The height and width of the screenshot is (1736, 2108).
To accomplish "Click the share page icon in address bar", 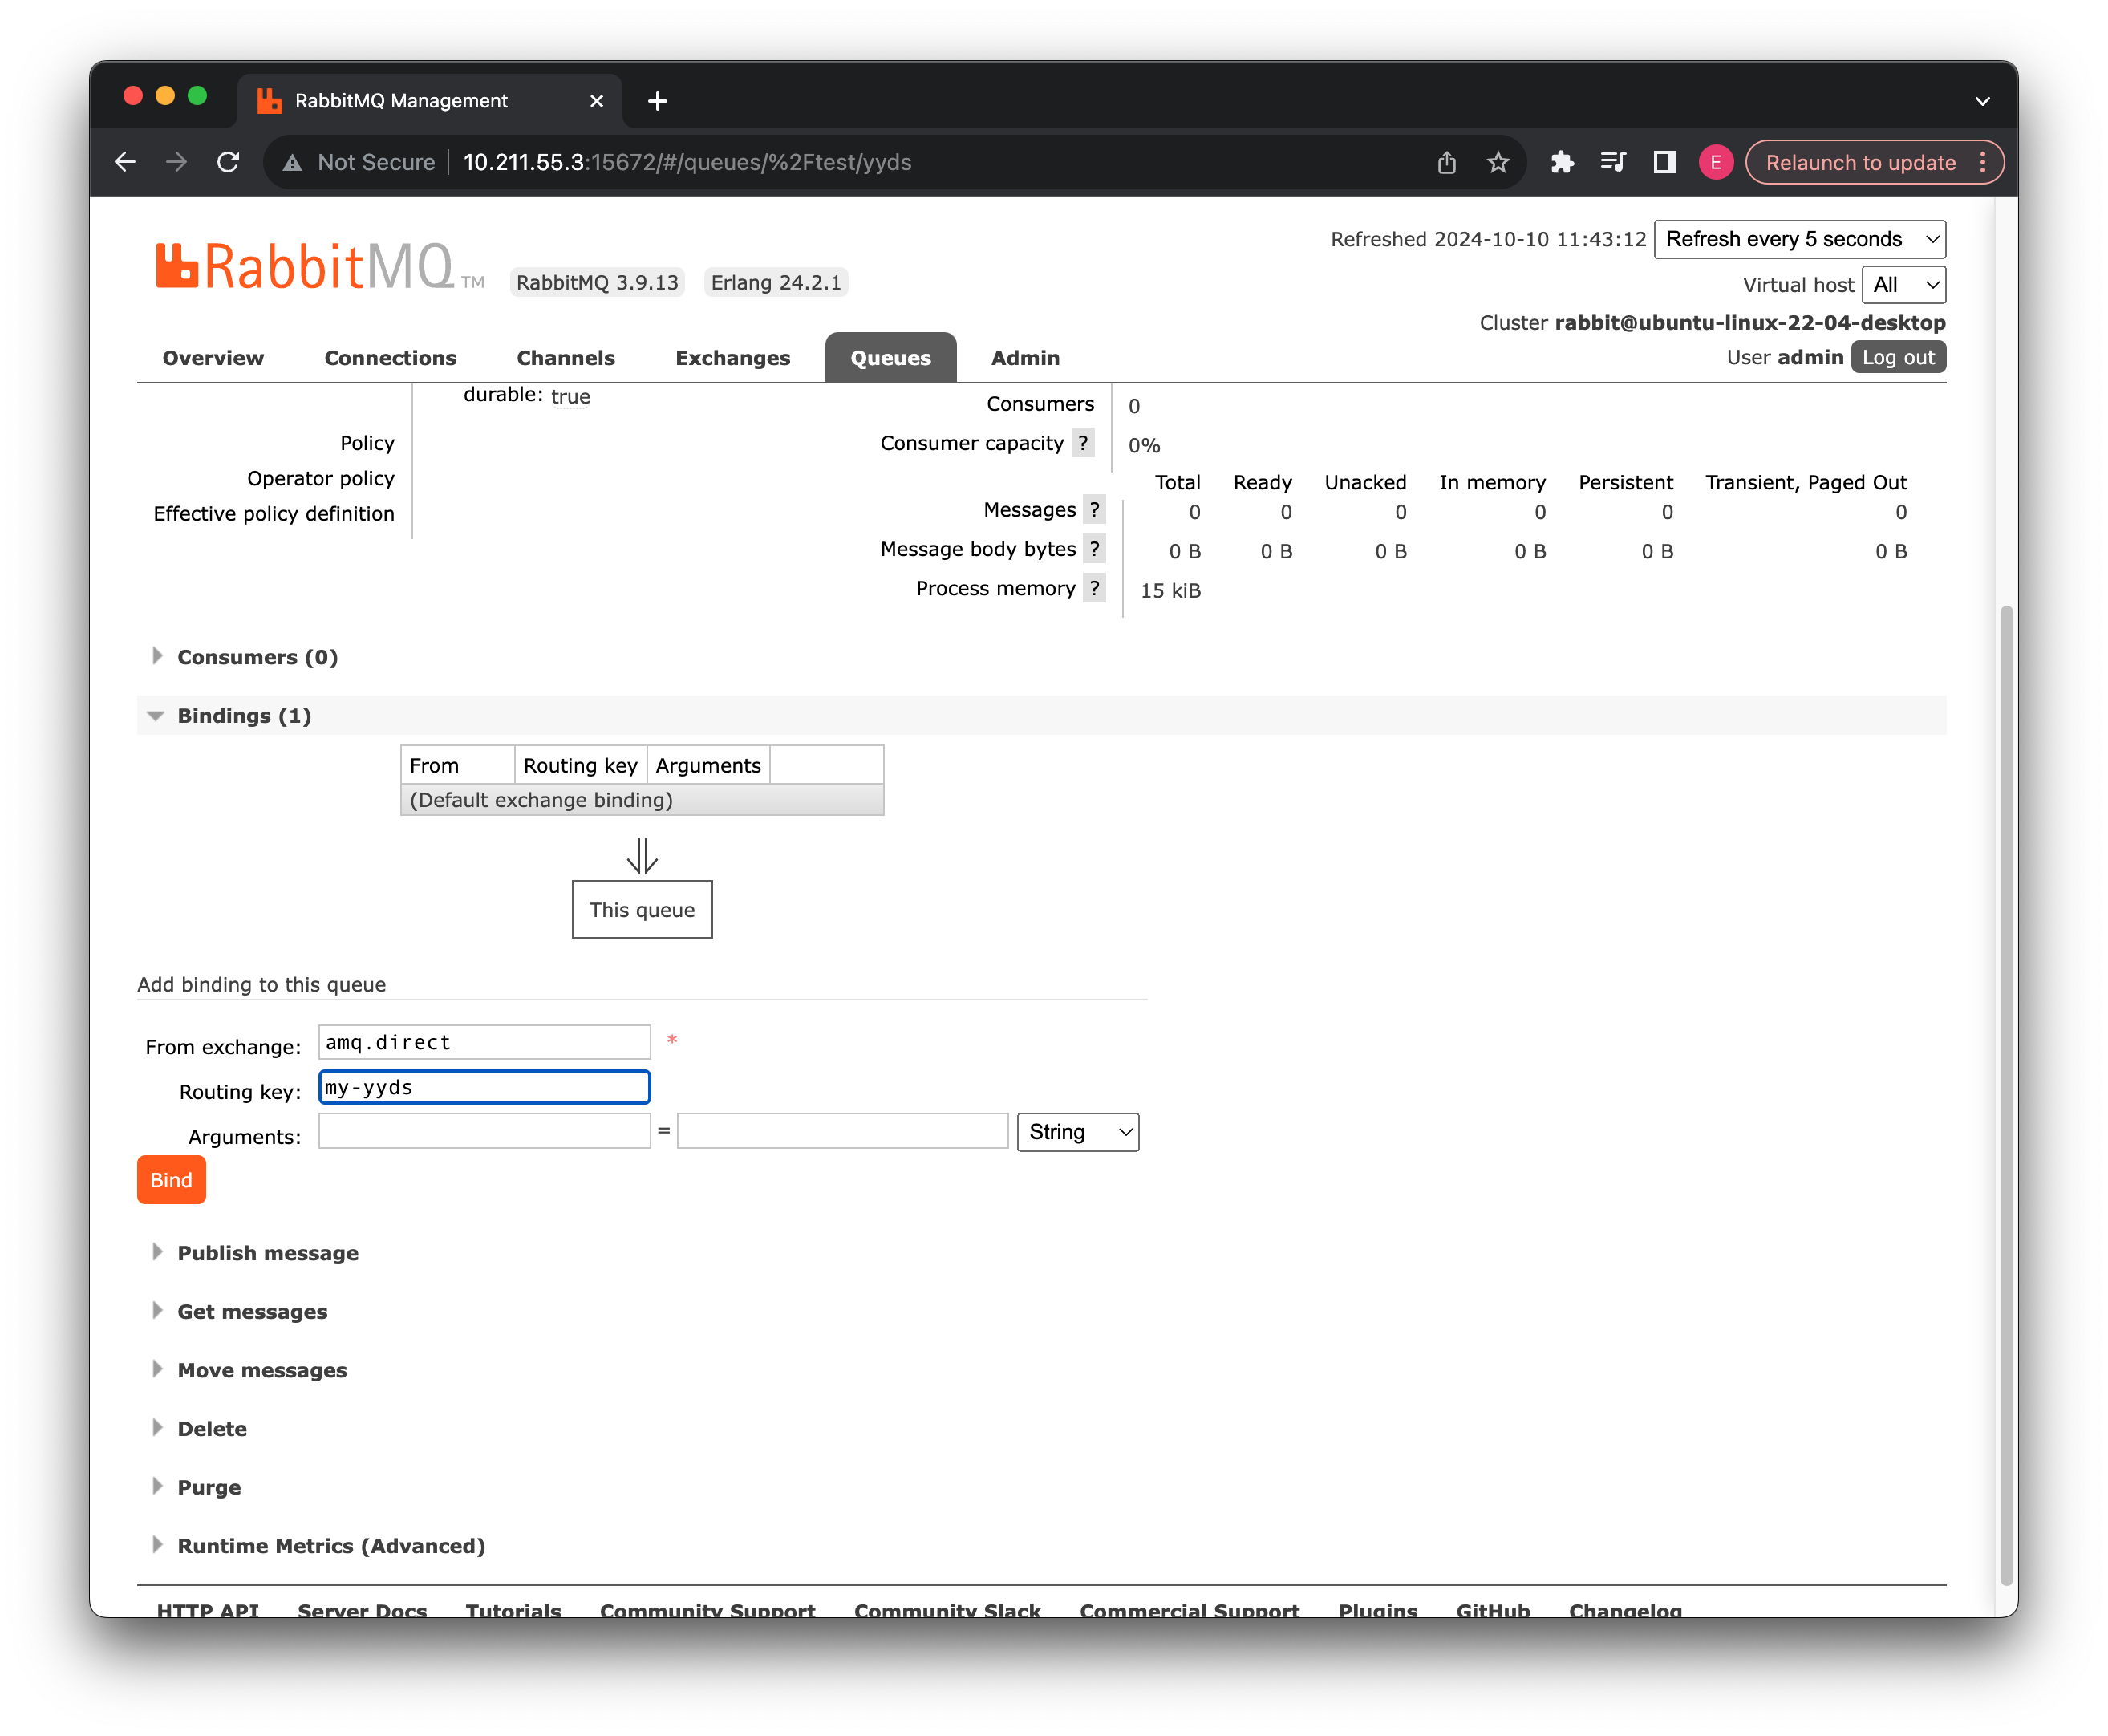I will tap(1446, 162).
